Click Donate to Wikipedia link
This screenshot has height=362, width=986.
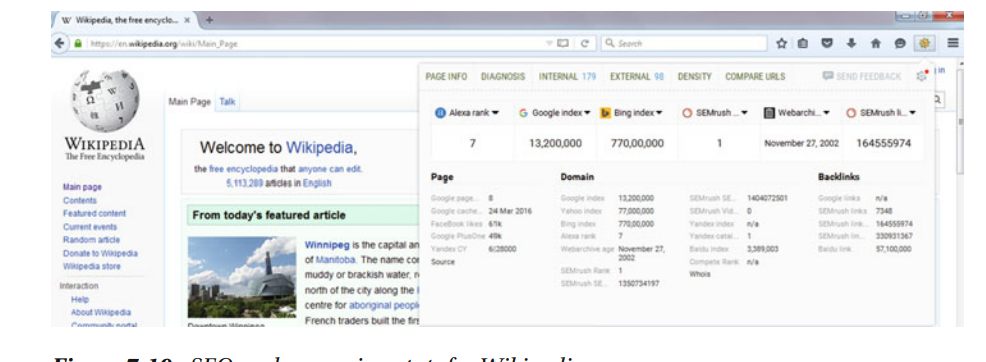pos(100,253)
